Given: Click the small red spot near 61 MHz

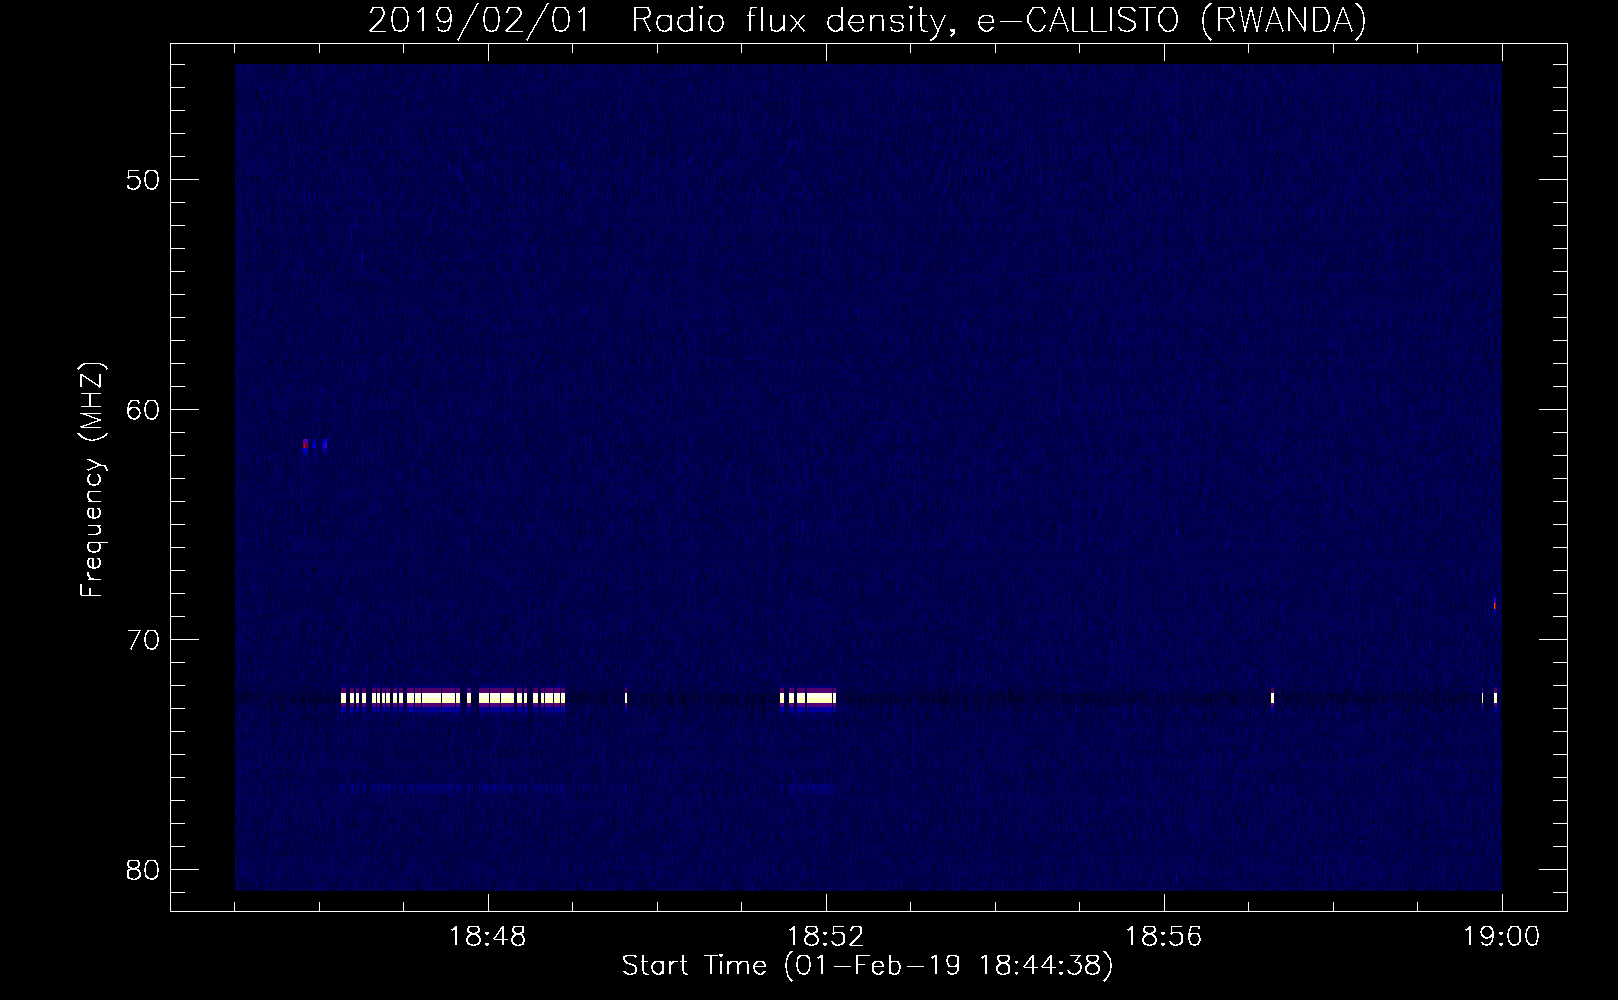Looking at the screenshot, I should (305, 444).
